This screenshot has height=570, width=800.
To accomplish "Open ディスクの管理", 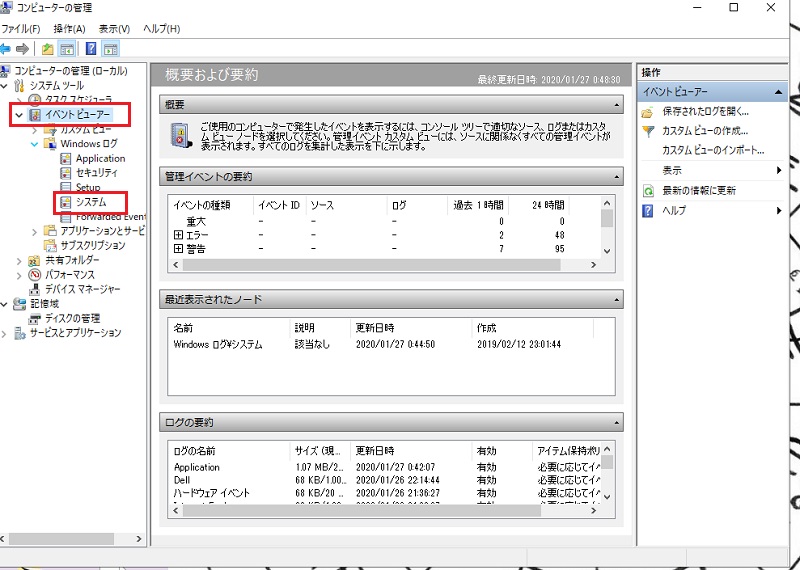I will (x=72, y=318).
